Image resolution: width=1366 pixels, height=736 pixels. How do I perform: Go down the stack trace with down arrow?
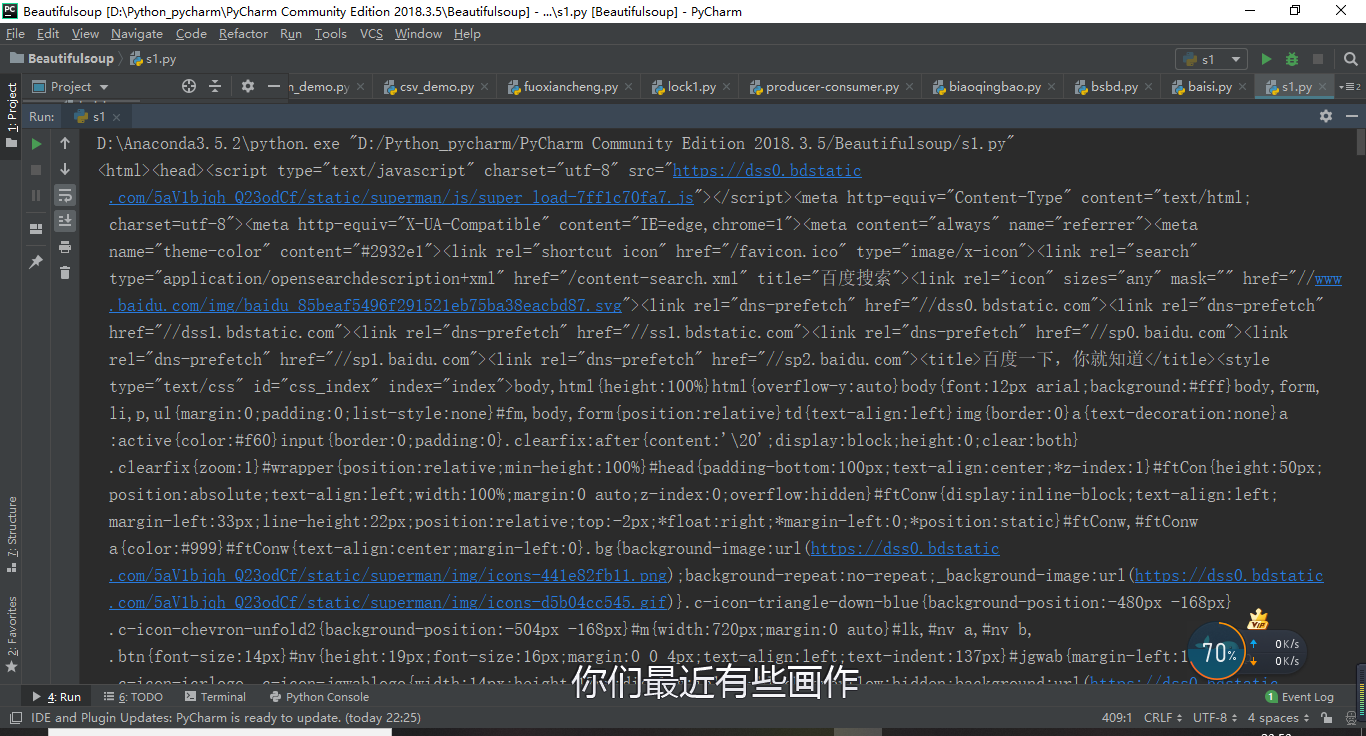click(65, 170)
